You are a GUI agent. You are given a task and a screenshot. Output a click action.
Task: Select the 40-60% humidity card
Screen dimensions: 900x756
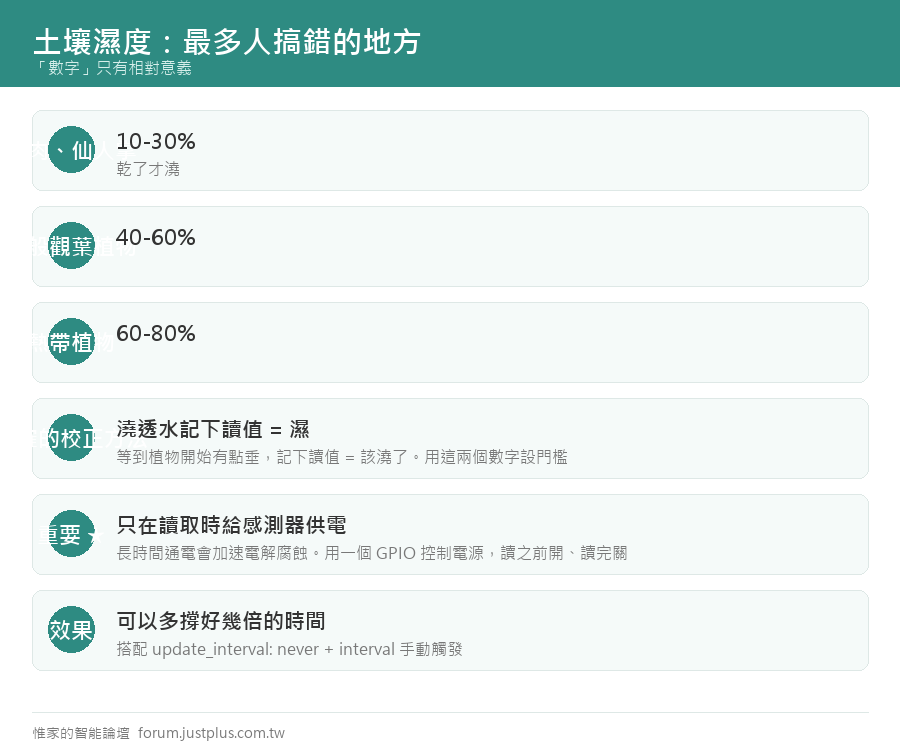450,246
